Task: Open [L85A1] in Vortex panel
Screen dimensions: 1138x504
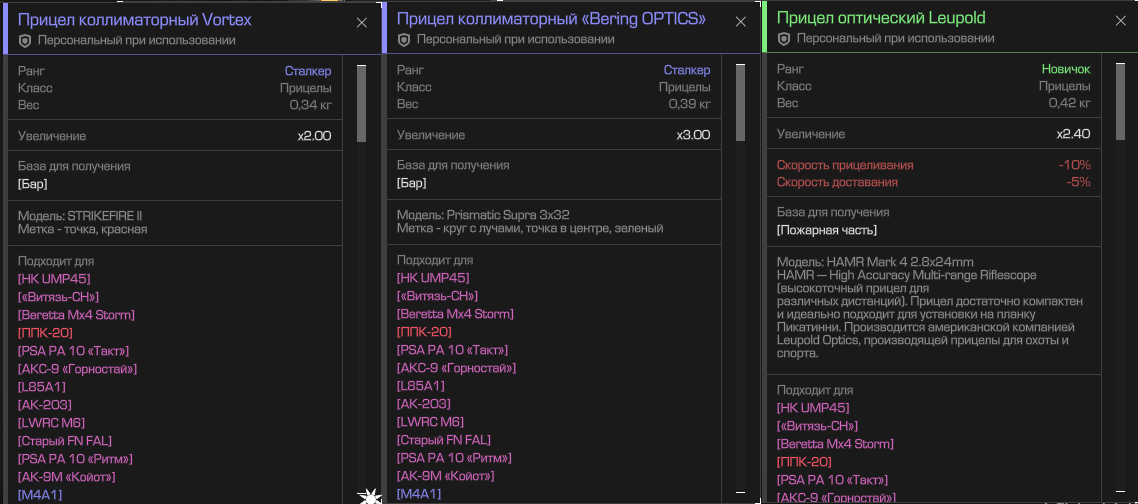Action: pyautogui.click(x=41, y=387)
